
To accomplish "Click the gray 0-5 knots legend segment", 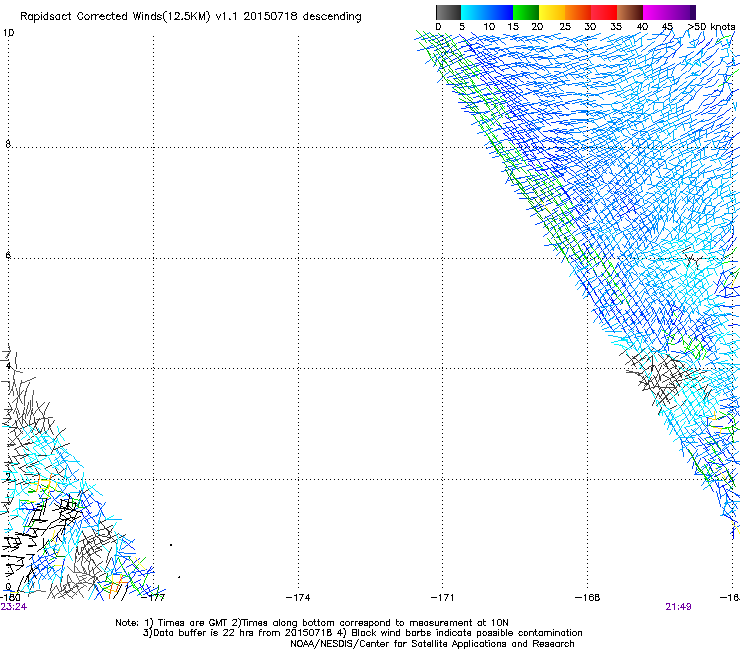I will click(448, 12).
